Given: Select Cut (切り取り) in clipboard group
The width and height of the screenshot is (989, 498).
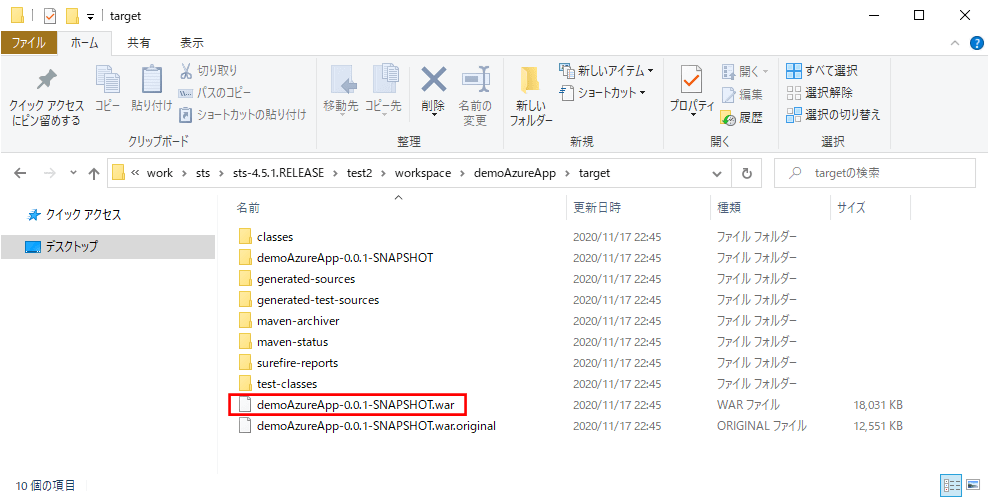Looking at the screenshot, I should (208, 71).
